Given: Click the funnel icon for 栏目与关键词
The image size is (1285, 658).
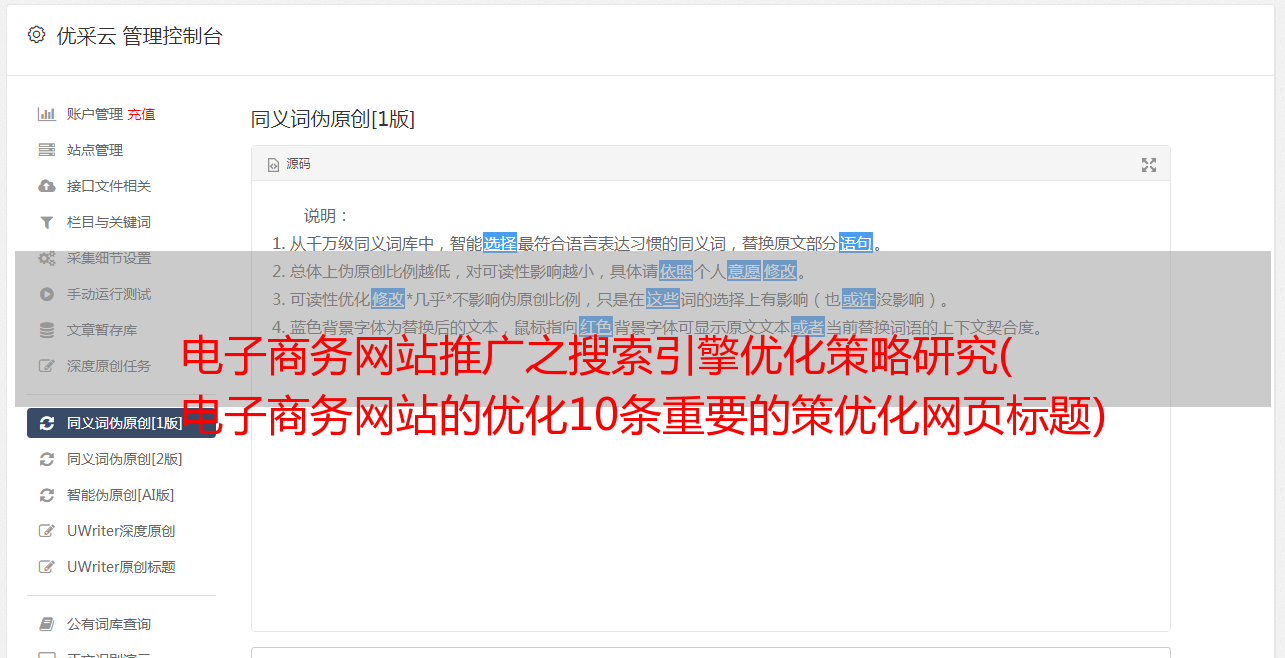Looking at the screenshot, I should (x=46, y=222).
